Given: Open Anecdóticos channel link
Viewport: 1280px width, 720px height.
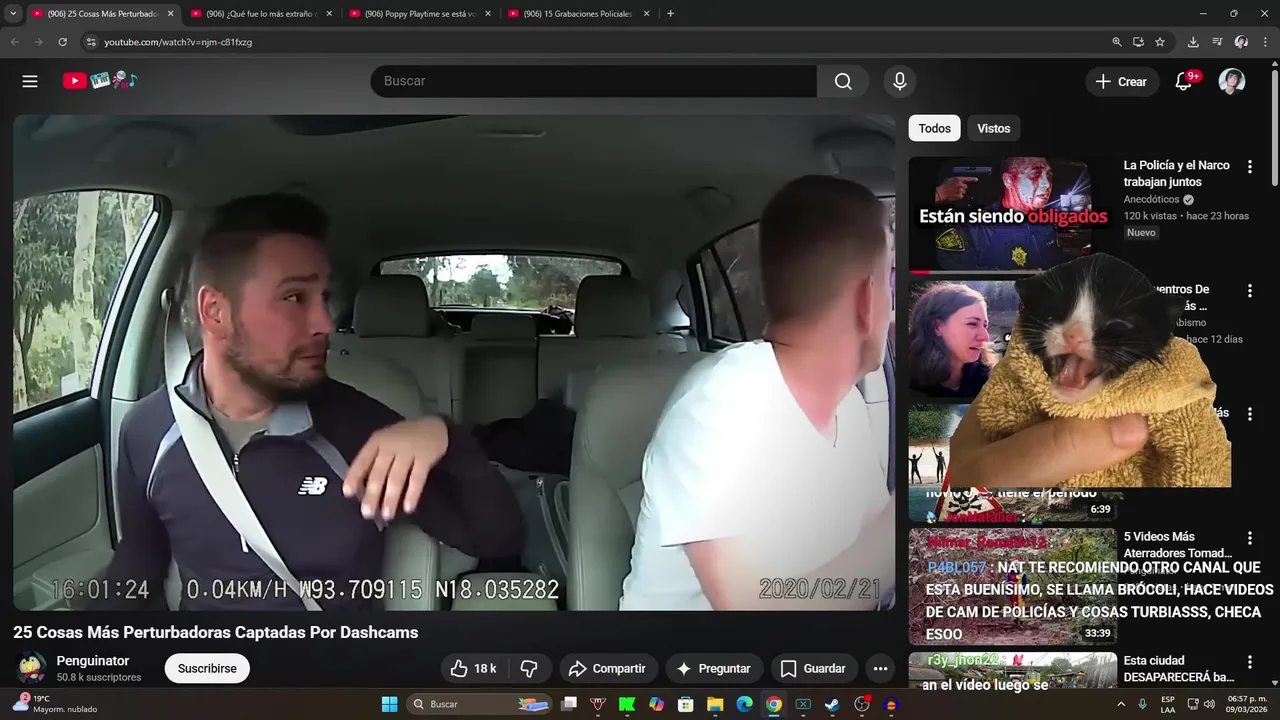Looking at the screenshot, I should [1151, 199].
